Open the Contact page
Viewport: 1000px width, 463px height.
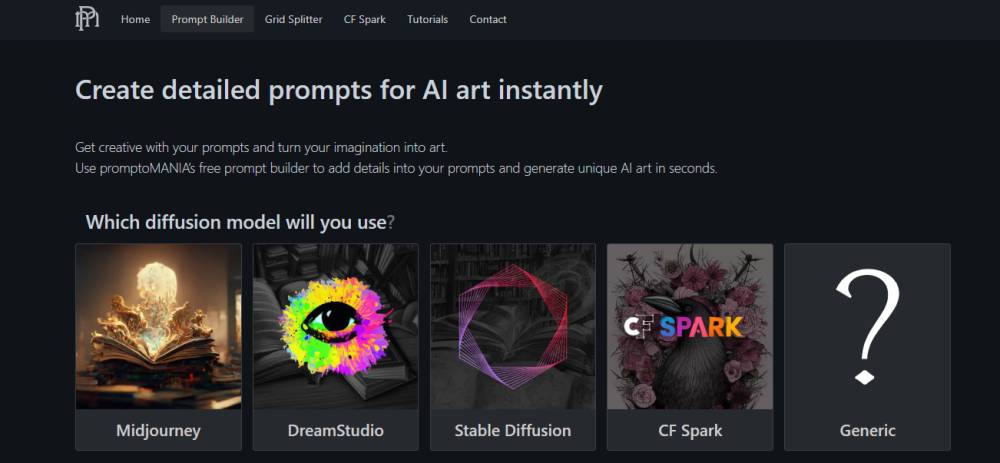tap(488, 19)
